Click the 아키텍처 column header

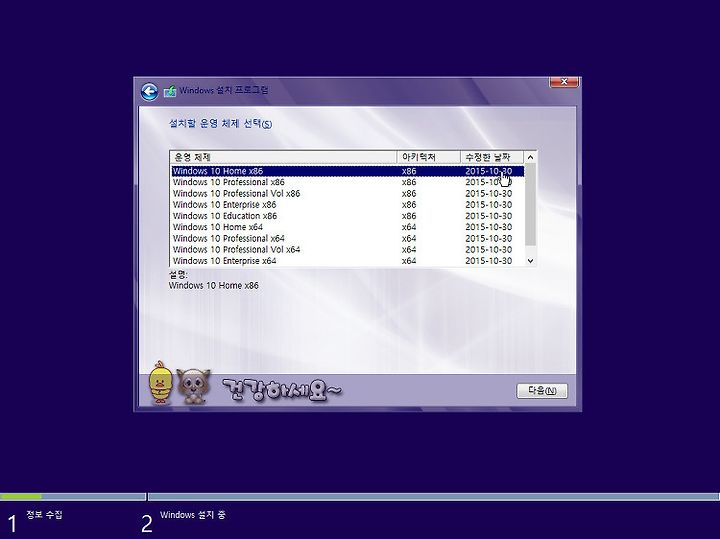click(x=428, y=157)
